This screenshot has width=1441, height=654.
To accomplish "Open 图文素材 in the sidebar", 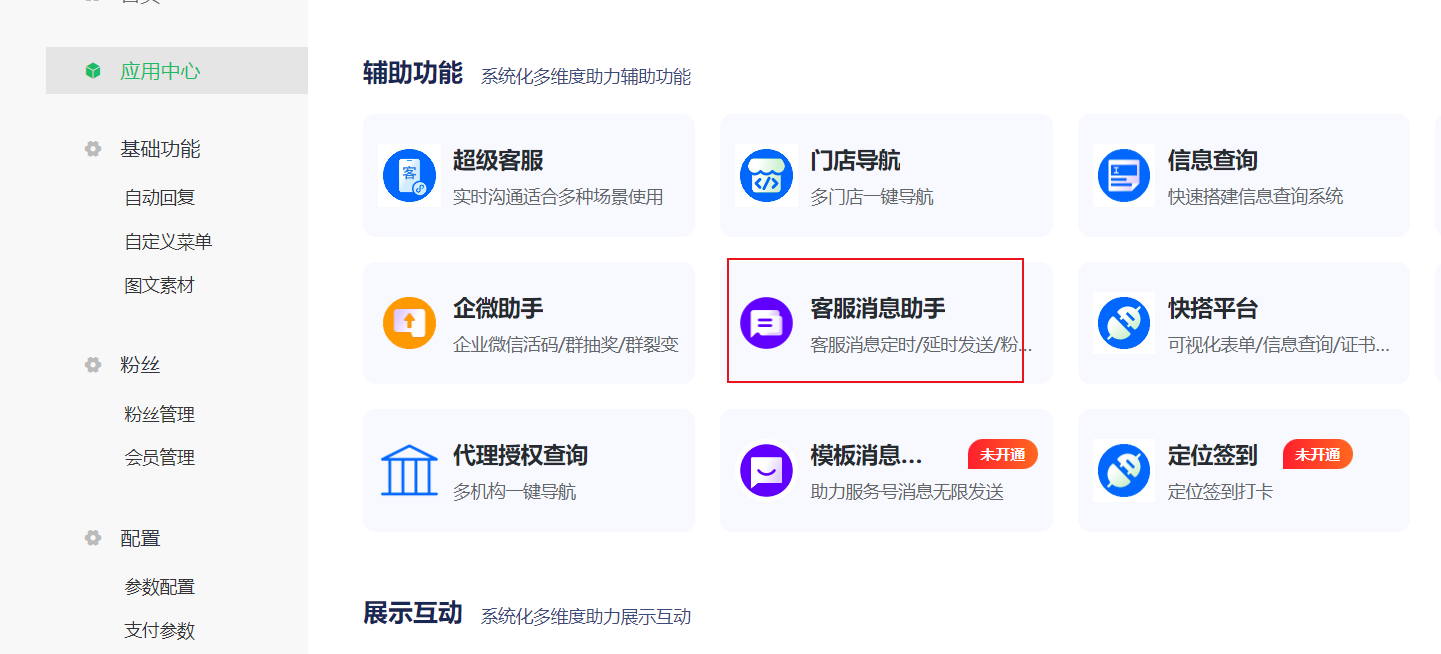I will tap(159, 286).
